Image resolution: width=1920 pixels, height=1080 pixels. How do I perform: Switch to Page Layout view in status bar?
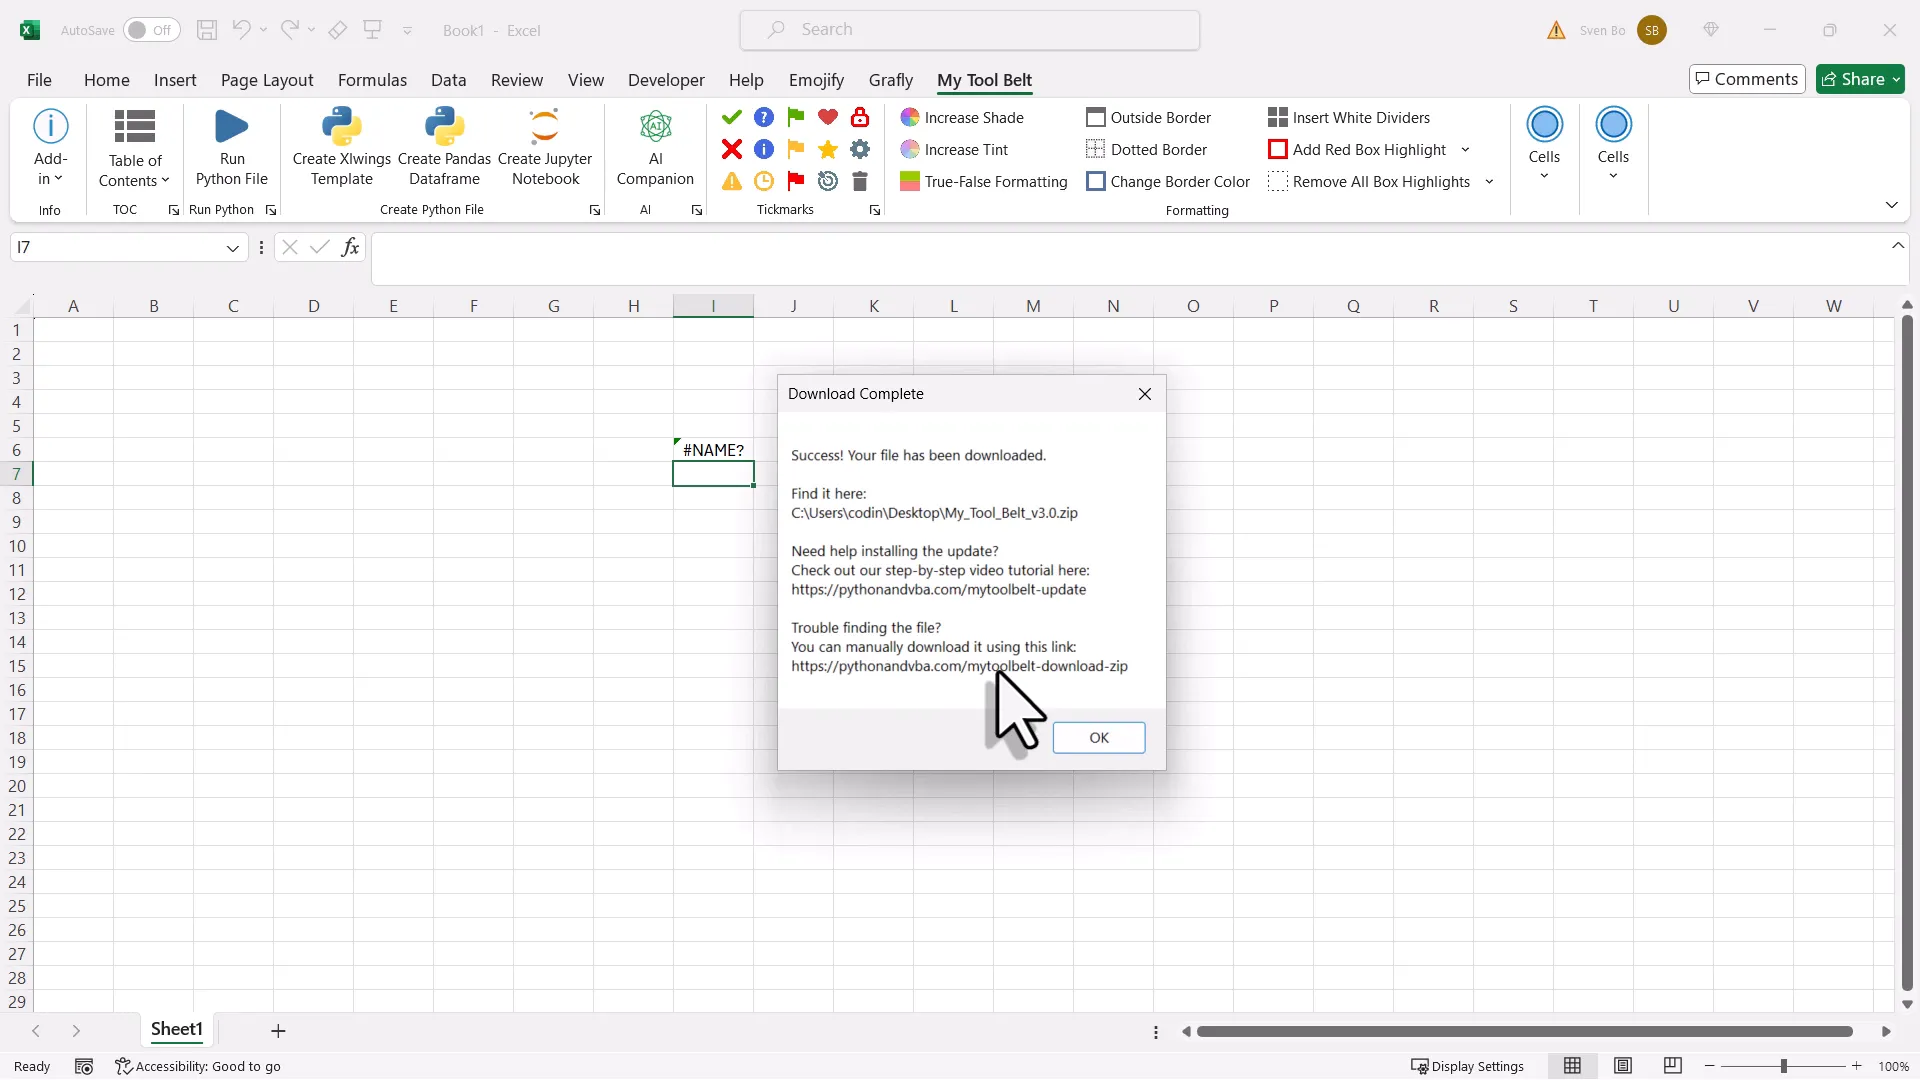(1623, 1066)
